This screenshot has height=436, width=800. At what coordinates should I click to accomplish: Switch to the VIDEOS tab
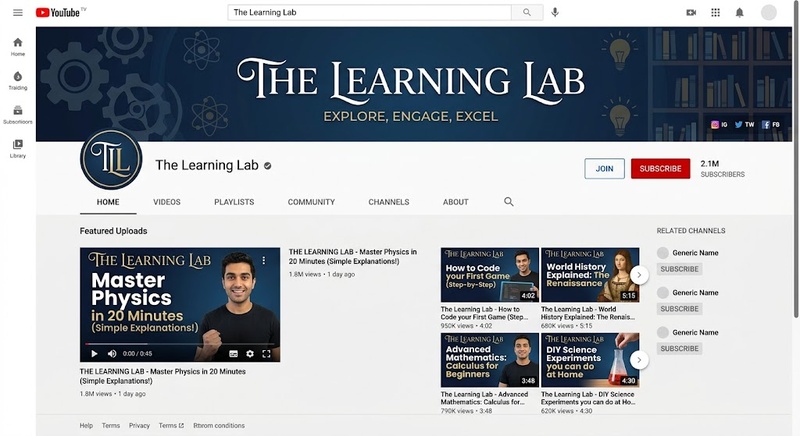pyautogui.click(x=167, y=202)
